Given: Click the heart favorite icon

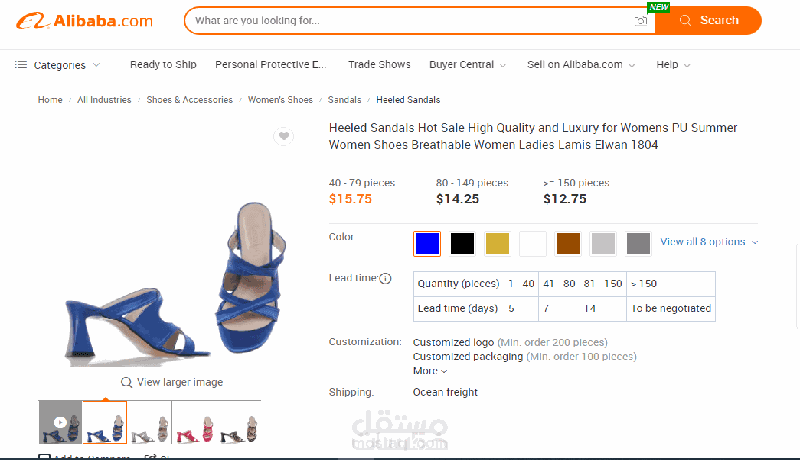Looking at the screenshot, I should [x=284, y=136].
